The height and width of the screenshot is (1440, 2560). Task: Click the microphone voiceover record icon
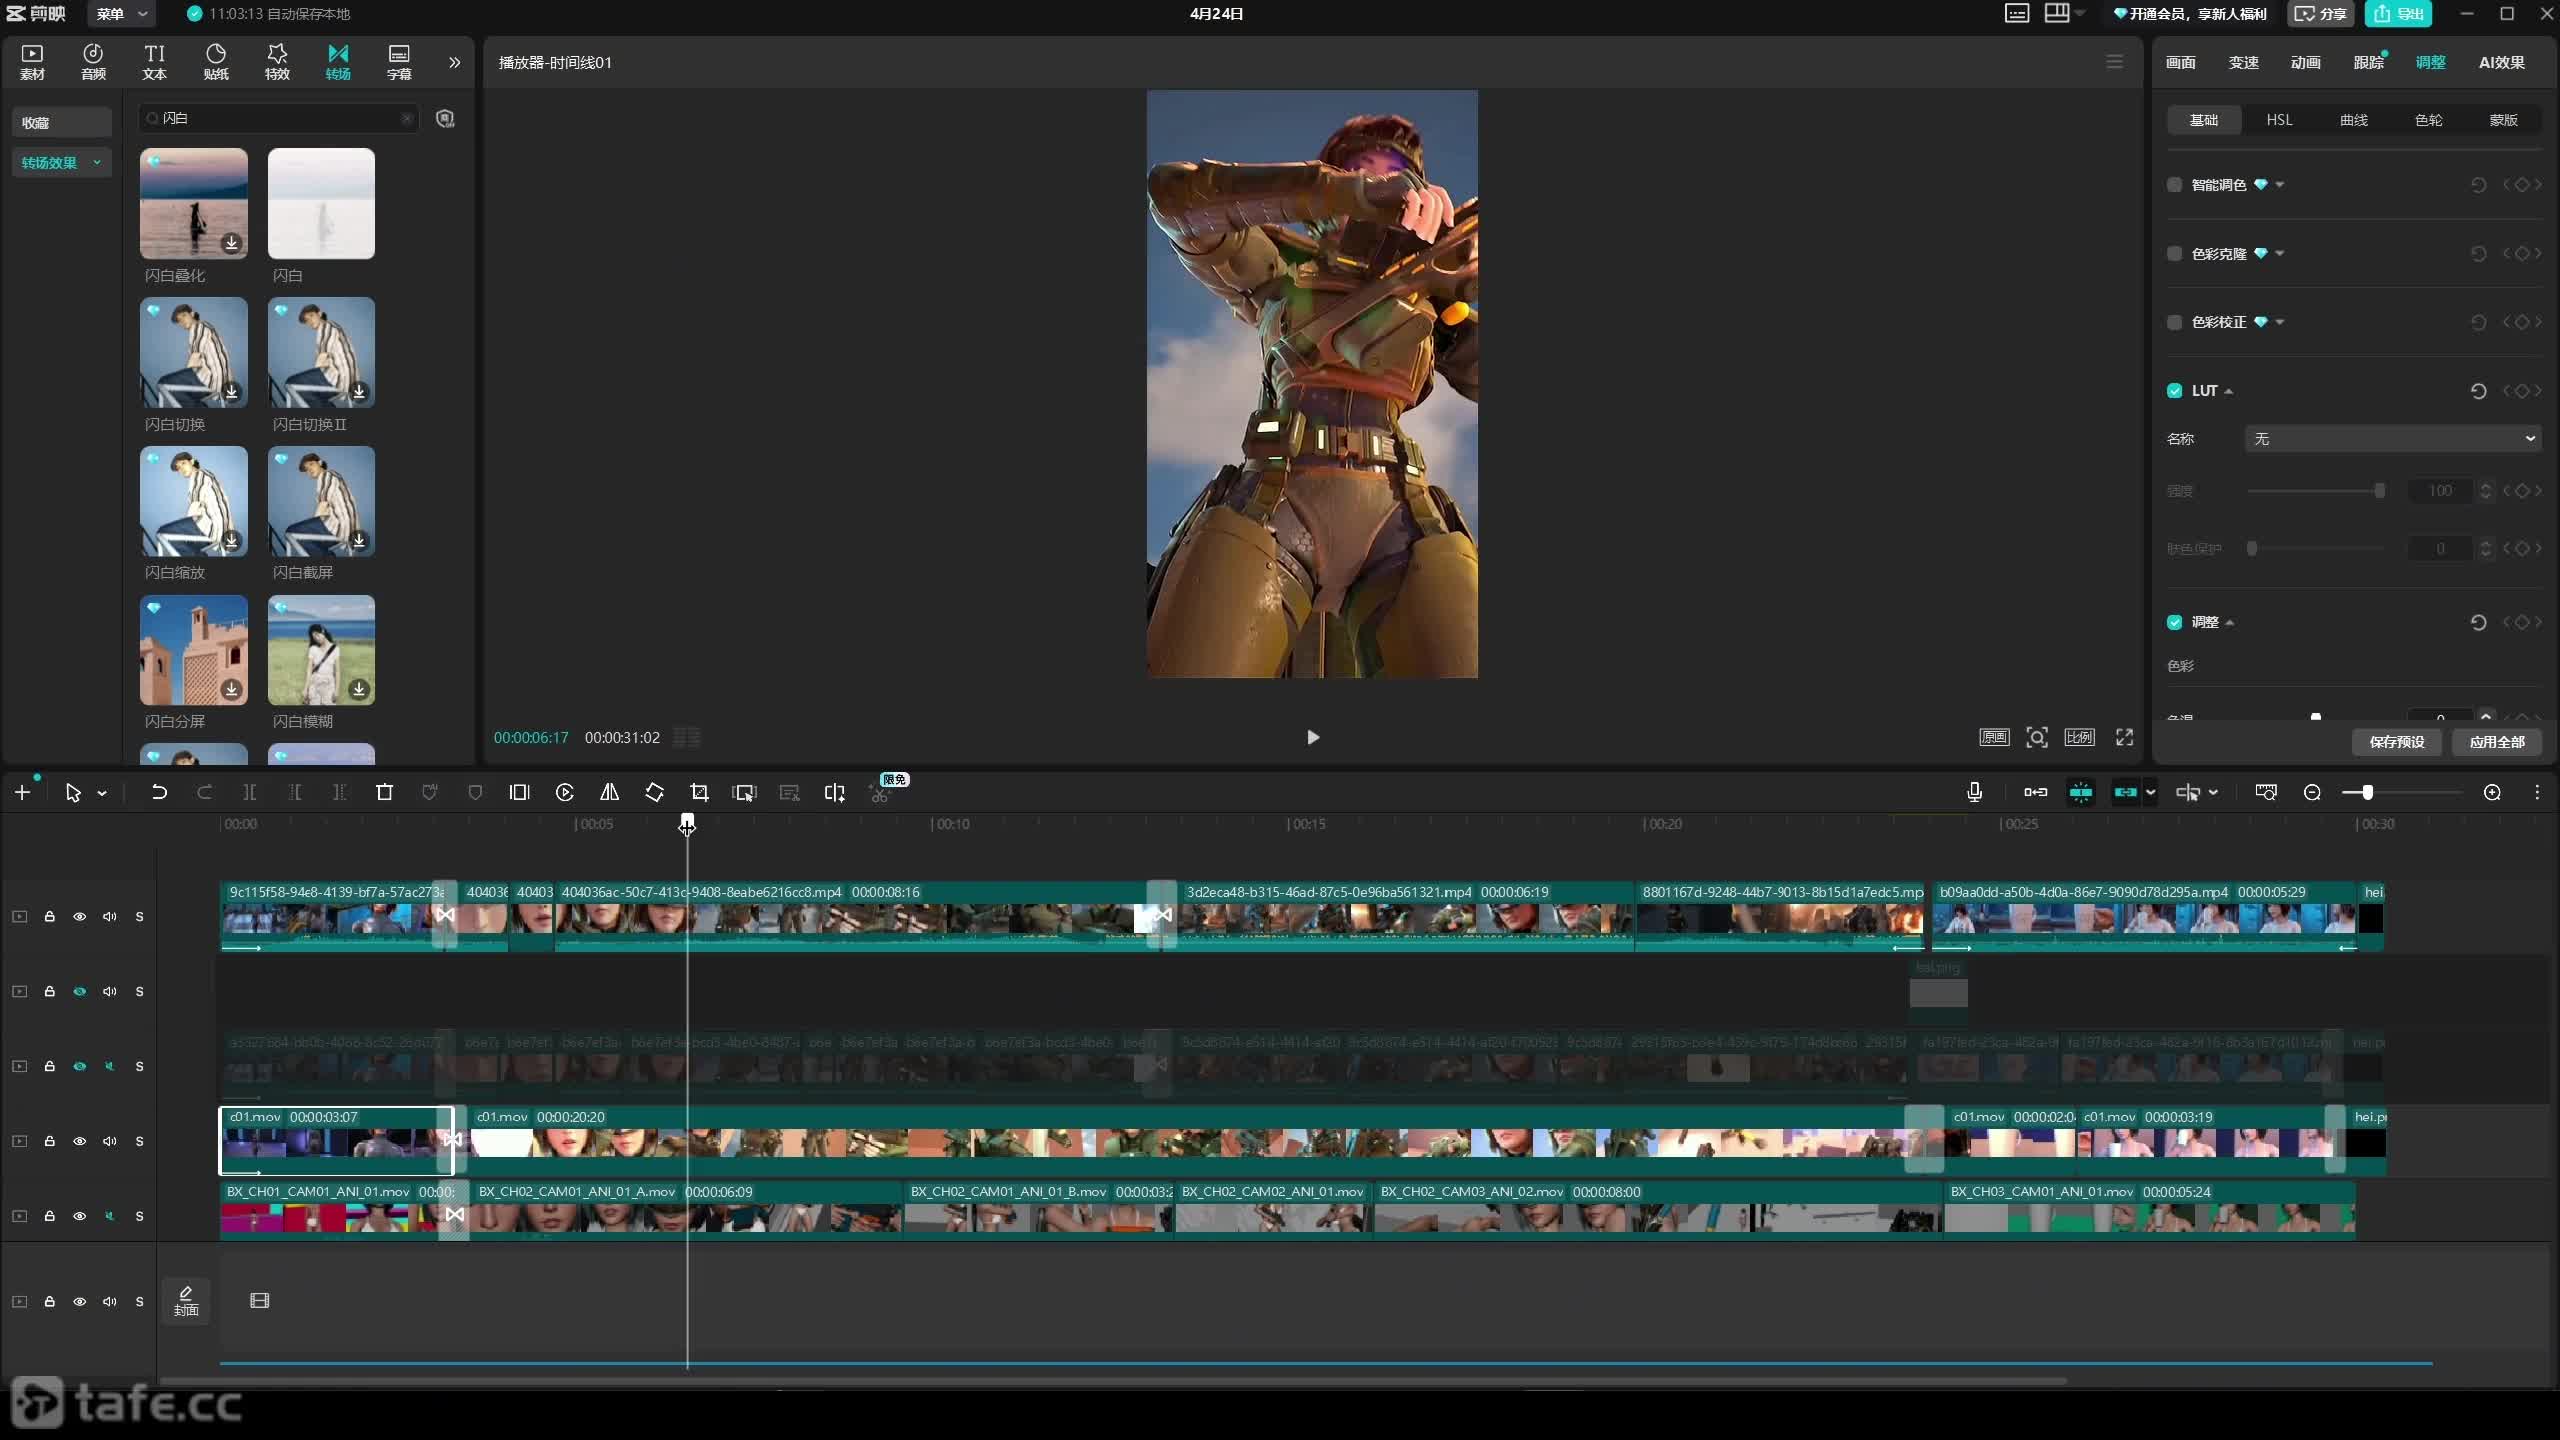[x=1974, y=792]
